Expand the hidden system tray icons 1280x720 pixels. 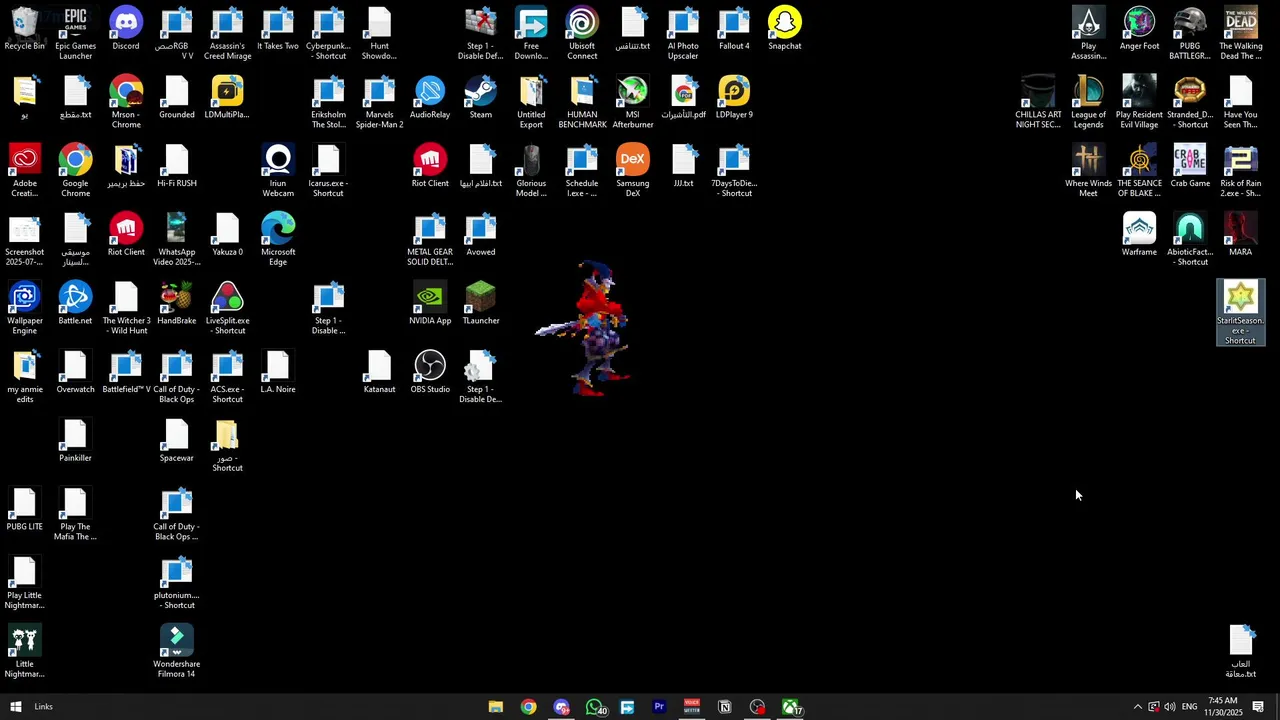pos(1137,707)
